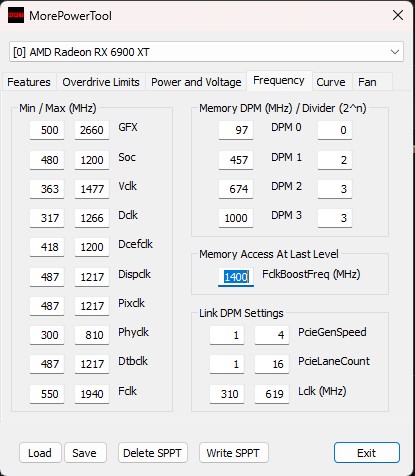Viewport: 415px width, 476px height.
Task: Click the Dcefclk maximum frequency field
Action: (92, 247)
